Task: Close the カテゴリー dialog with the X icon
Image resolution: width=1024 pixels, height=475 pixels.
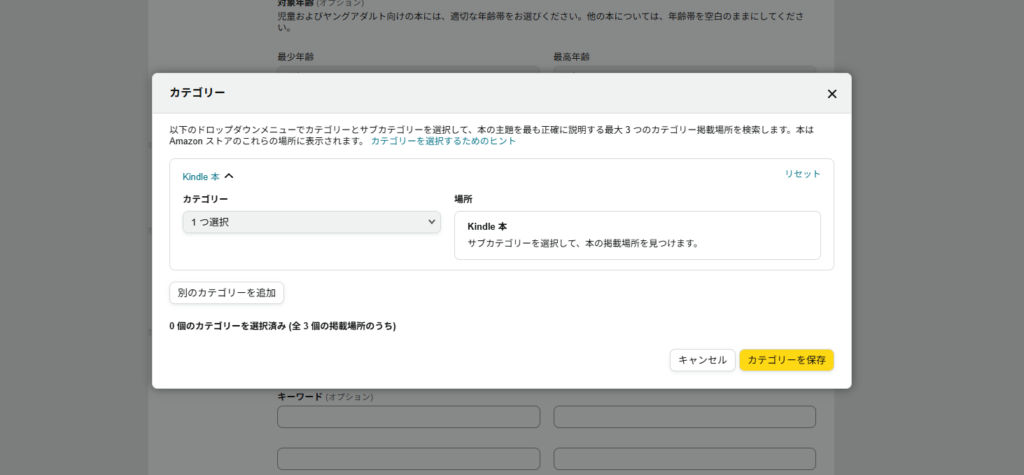Action: (831, 94)
